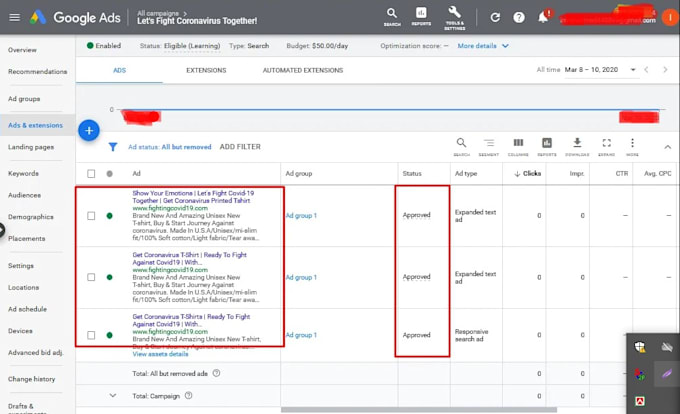Go to previous date range
The image size is (680, 414).
[646, 70]
